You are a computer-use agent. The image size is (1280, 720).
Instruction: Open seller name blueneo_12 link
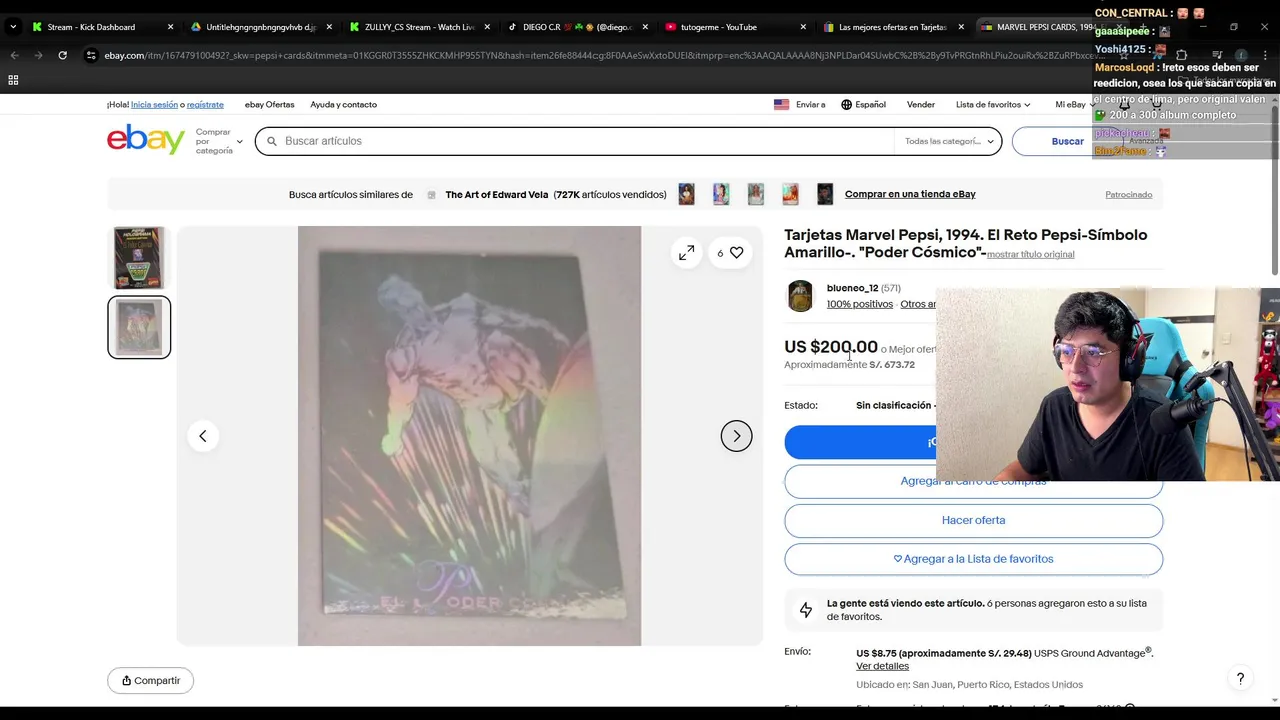(x=852, y=288)
